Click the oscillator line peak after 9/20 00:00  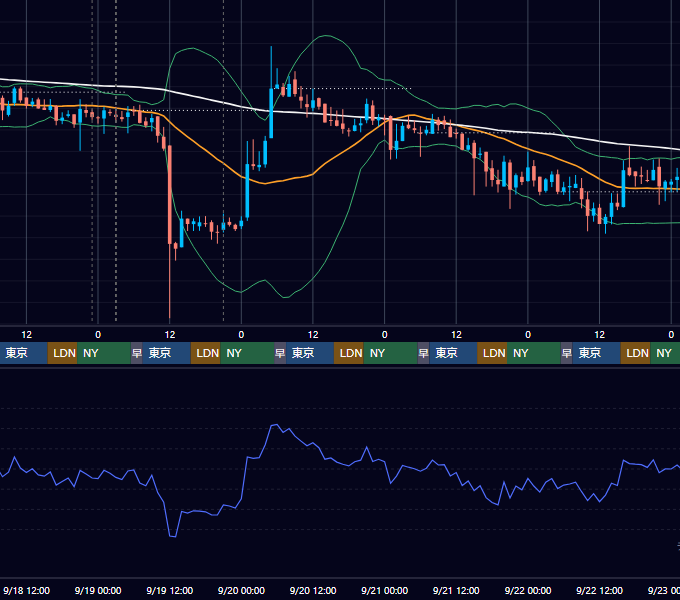[275, 425]
